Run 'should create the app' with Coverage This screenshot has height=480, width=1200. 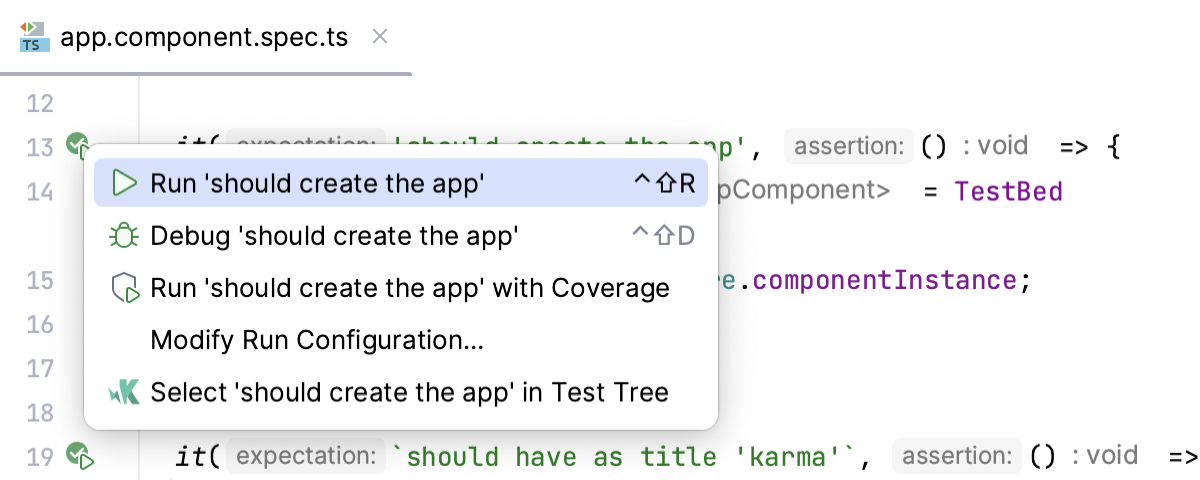point(409,289)
